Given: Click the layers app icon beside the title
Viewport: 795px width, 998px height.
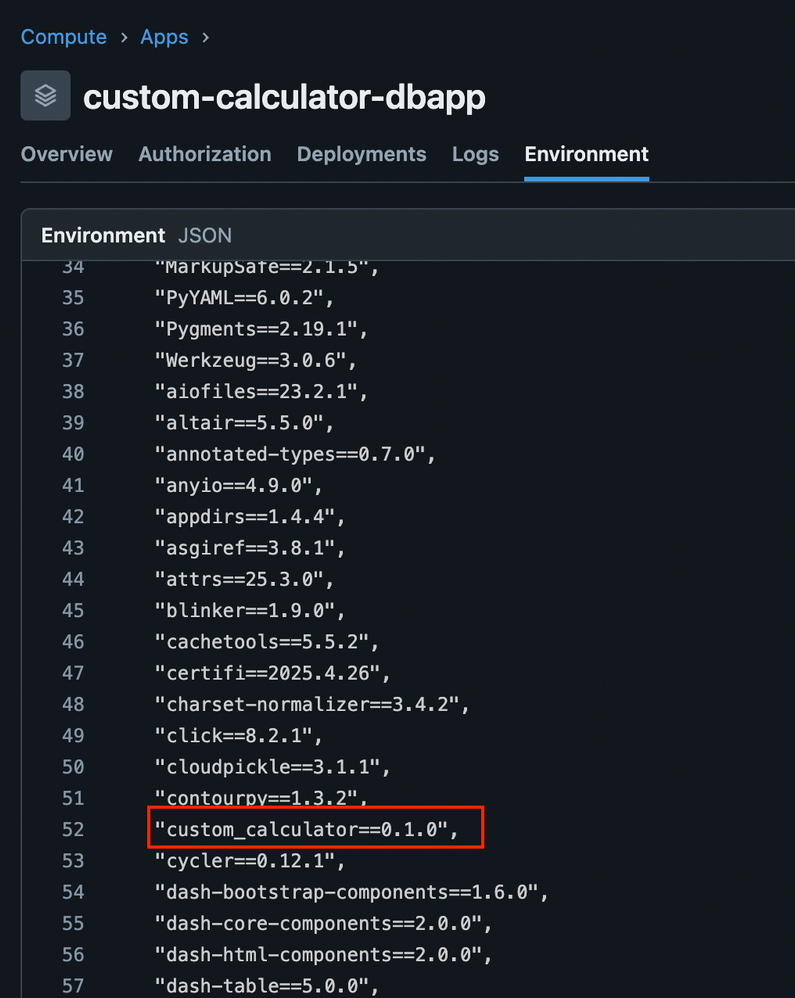Looking at the screenshot, I should click(x=46, y=96).
